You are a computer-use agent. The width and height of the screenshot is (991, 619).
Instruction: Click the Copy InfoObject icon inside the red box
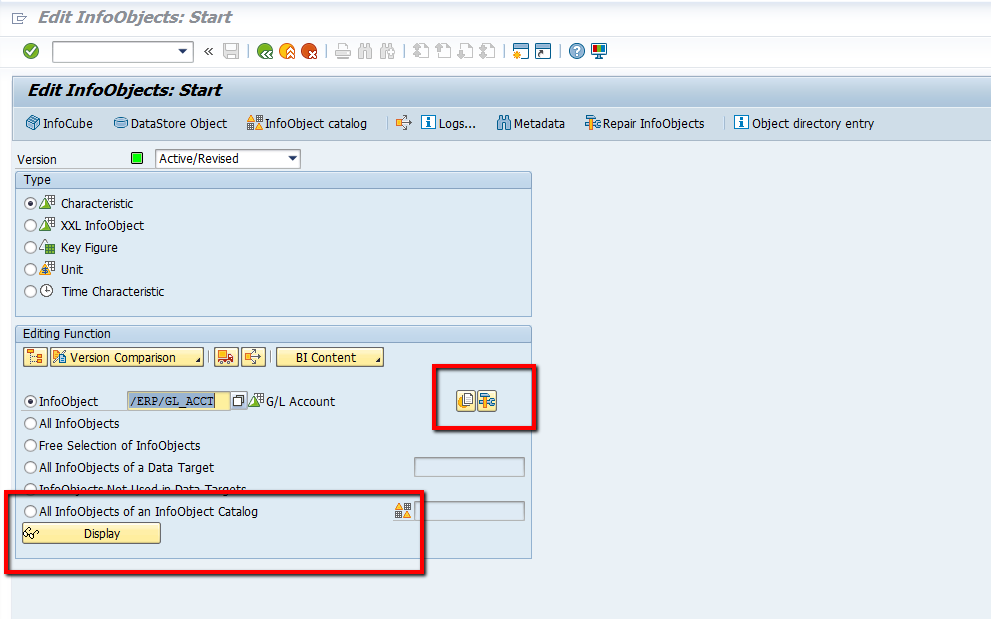[x=464, y=400]
